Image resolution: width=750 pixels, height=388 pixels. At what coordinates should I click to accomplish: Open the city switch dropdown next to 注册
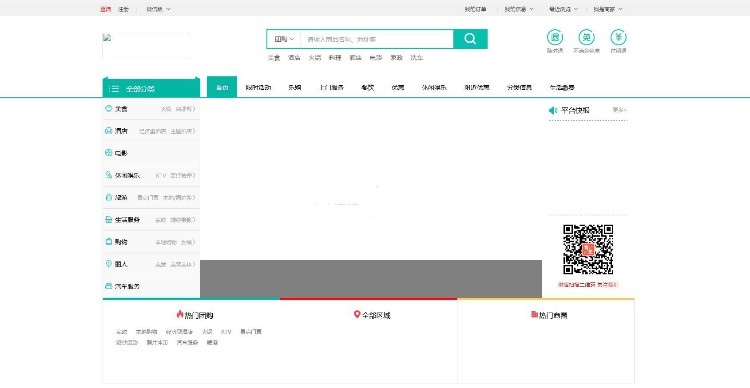tap(158, 9)
